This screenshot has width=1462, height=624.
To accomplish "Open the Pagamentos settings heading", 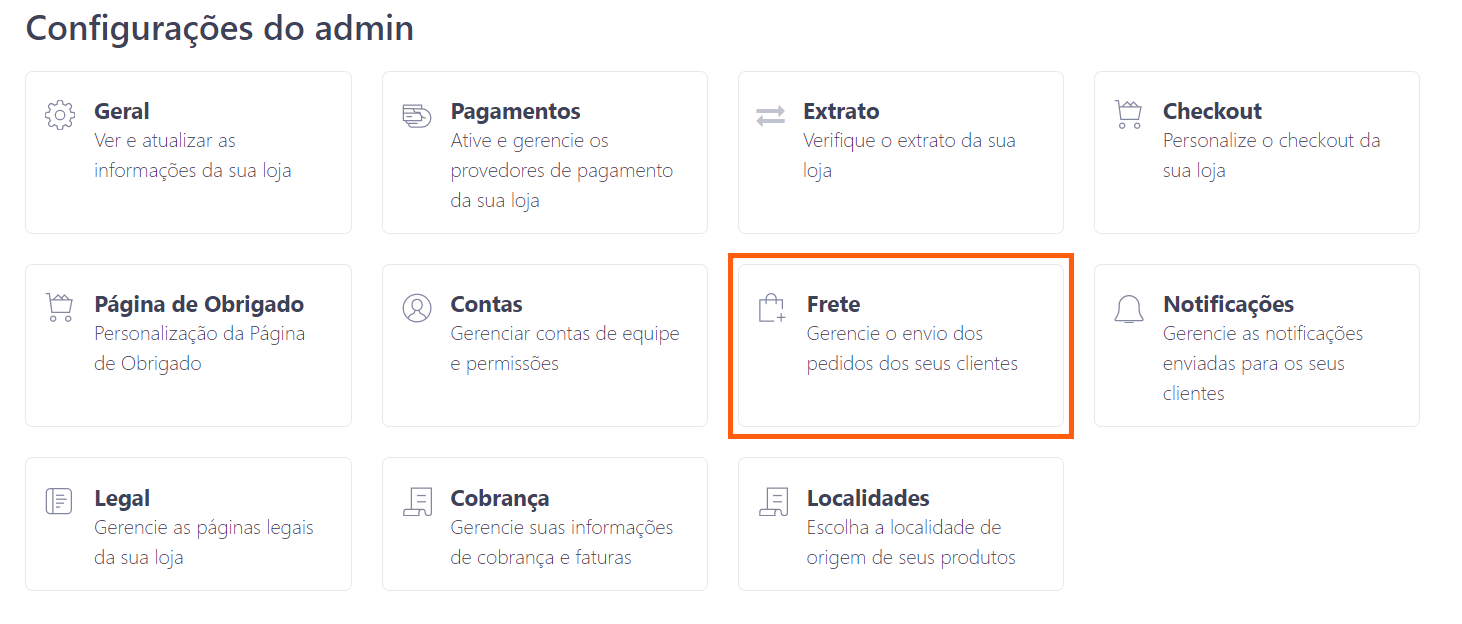I will tap(515, 111).
